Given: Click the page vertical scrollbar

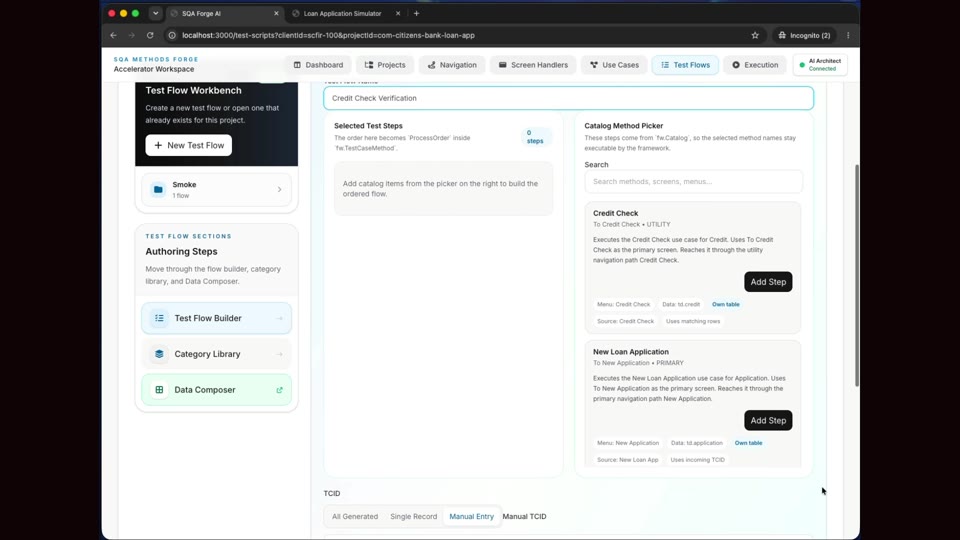Looking at the screenshot, I should coord(857,275).
